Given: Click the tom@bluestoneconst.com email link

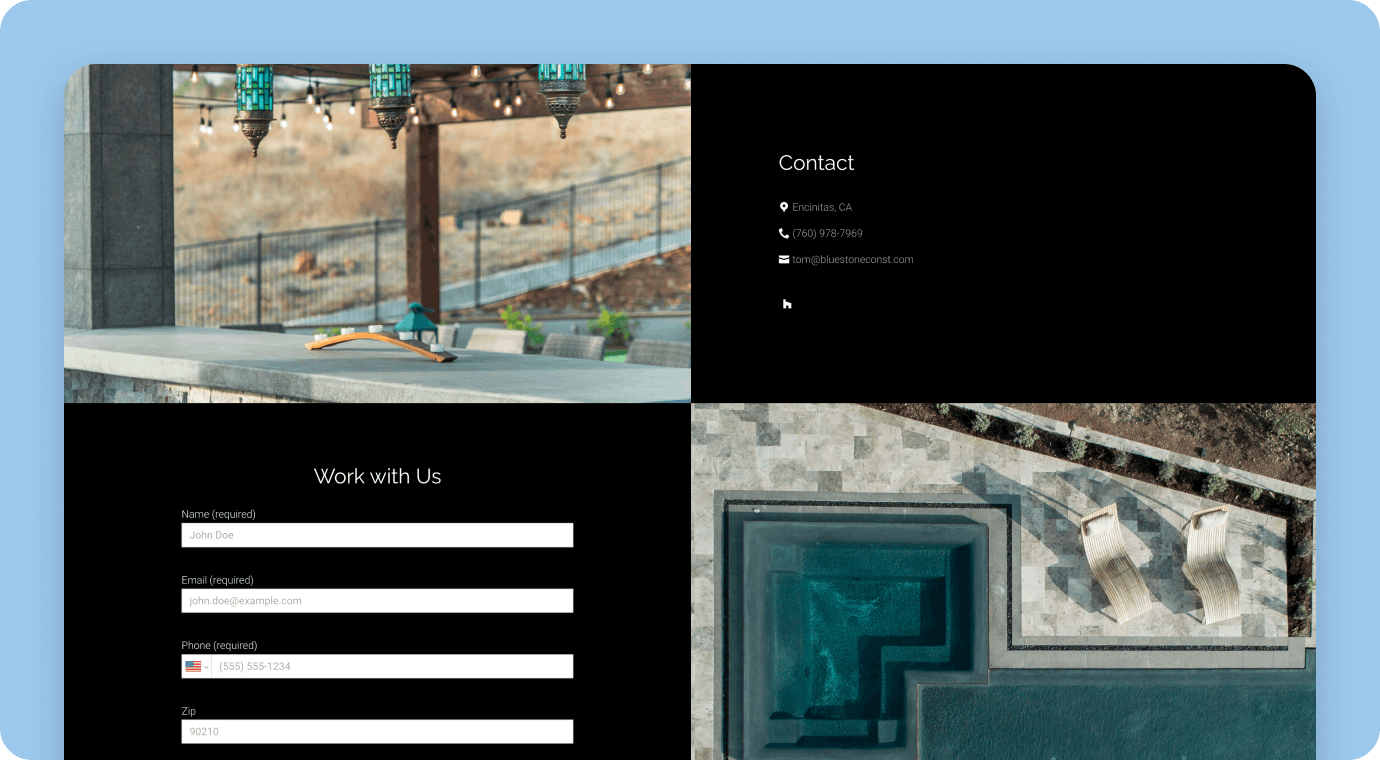Looking at the screenshot, I should [852, 260].
